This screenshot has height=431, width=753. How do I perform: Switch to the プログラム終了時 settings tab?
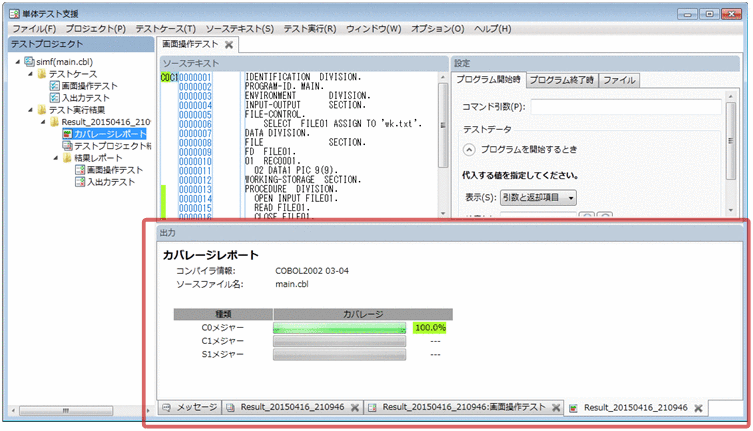562,80
